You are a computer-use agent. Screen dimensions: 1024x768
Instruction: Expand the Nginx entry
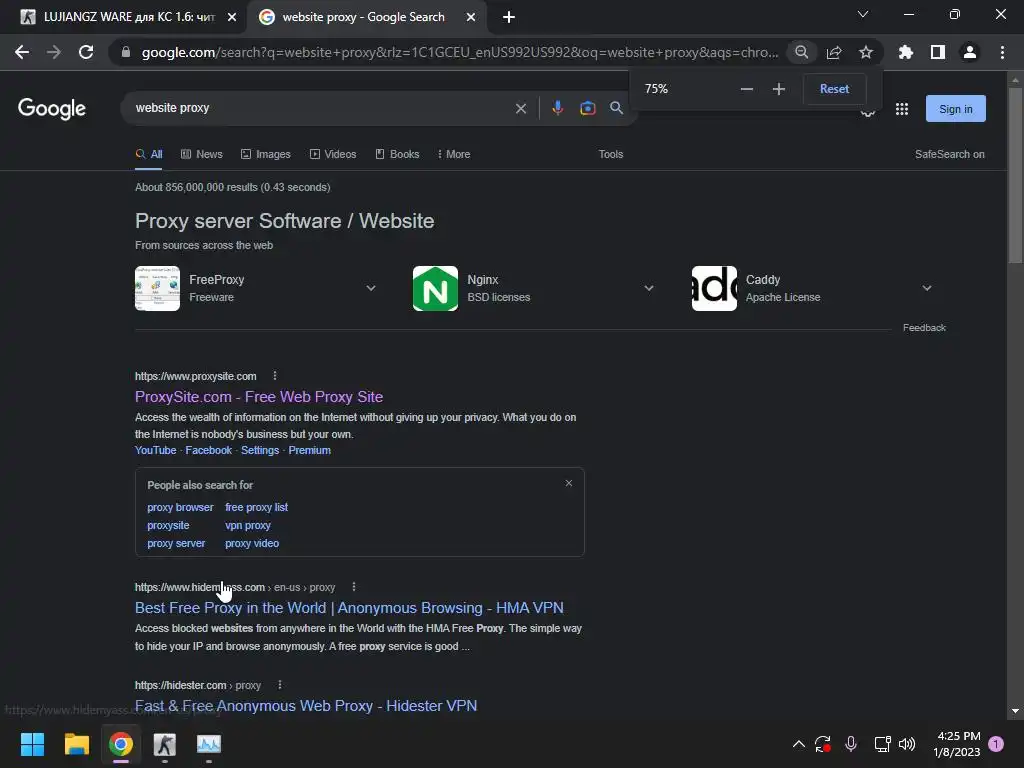(648, 288)
